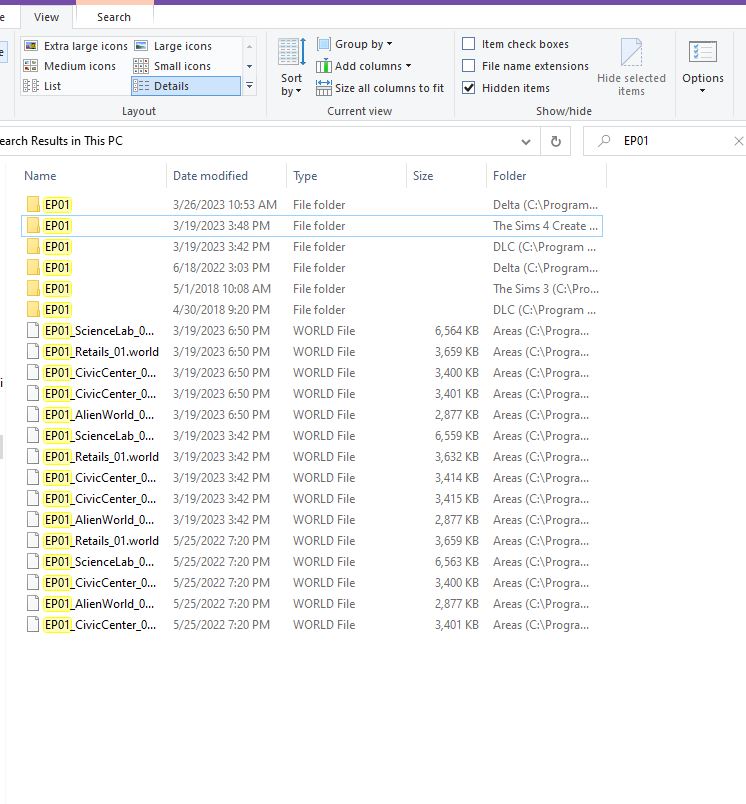Select EP01_AlienWorld file modified 5/25/2022
746x804 pixels.
312,604
